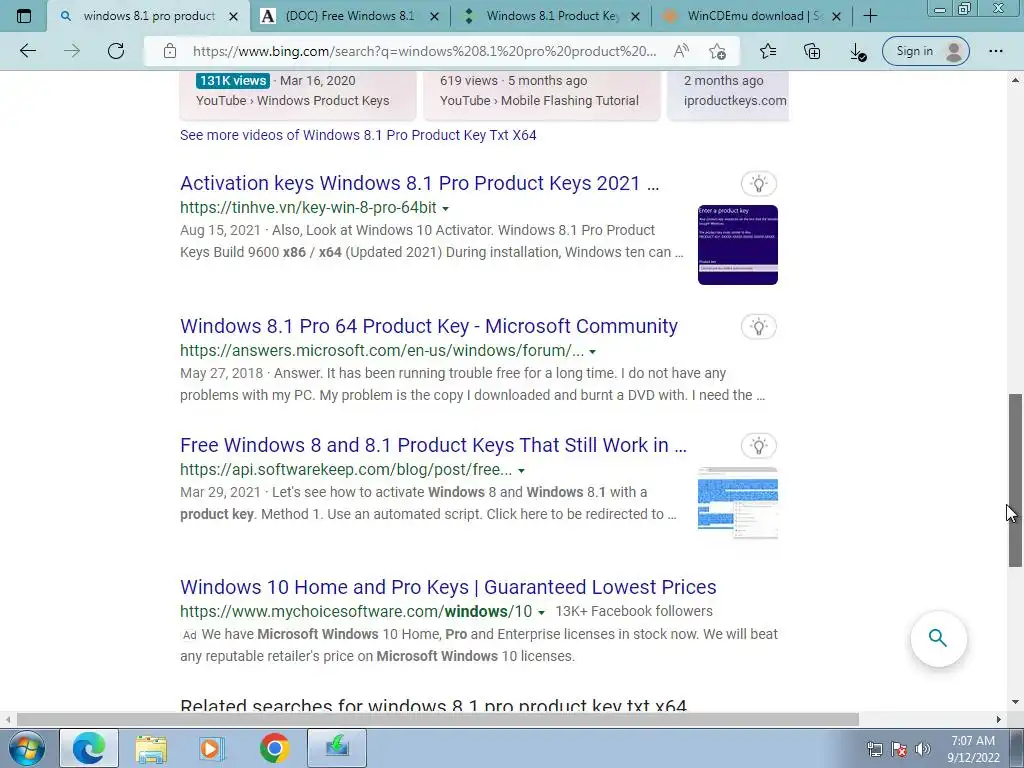Click lightbulb insight for Free Windows 8 result
This screenshot has height=768, width=1024.
coord(758,445)
